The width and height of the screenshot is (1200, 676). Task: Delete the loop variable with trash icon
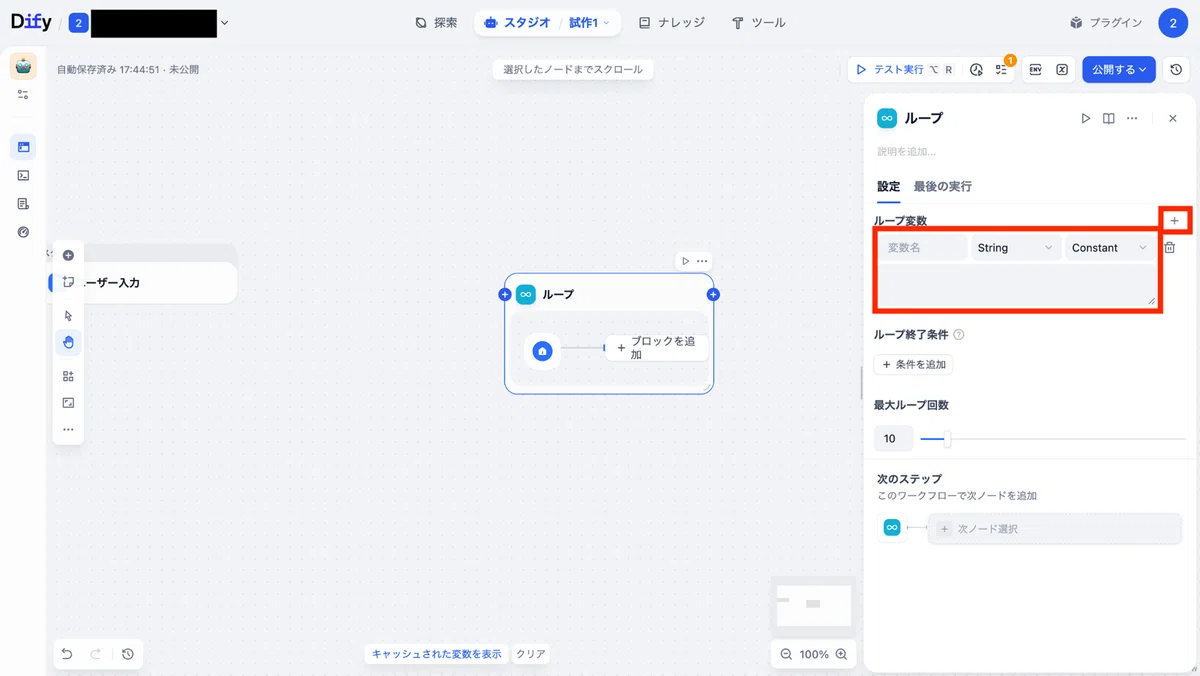1169,247
